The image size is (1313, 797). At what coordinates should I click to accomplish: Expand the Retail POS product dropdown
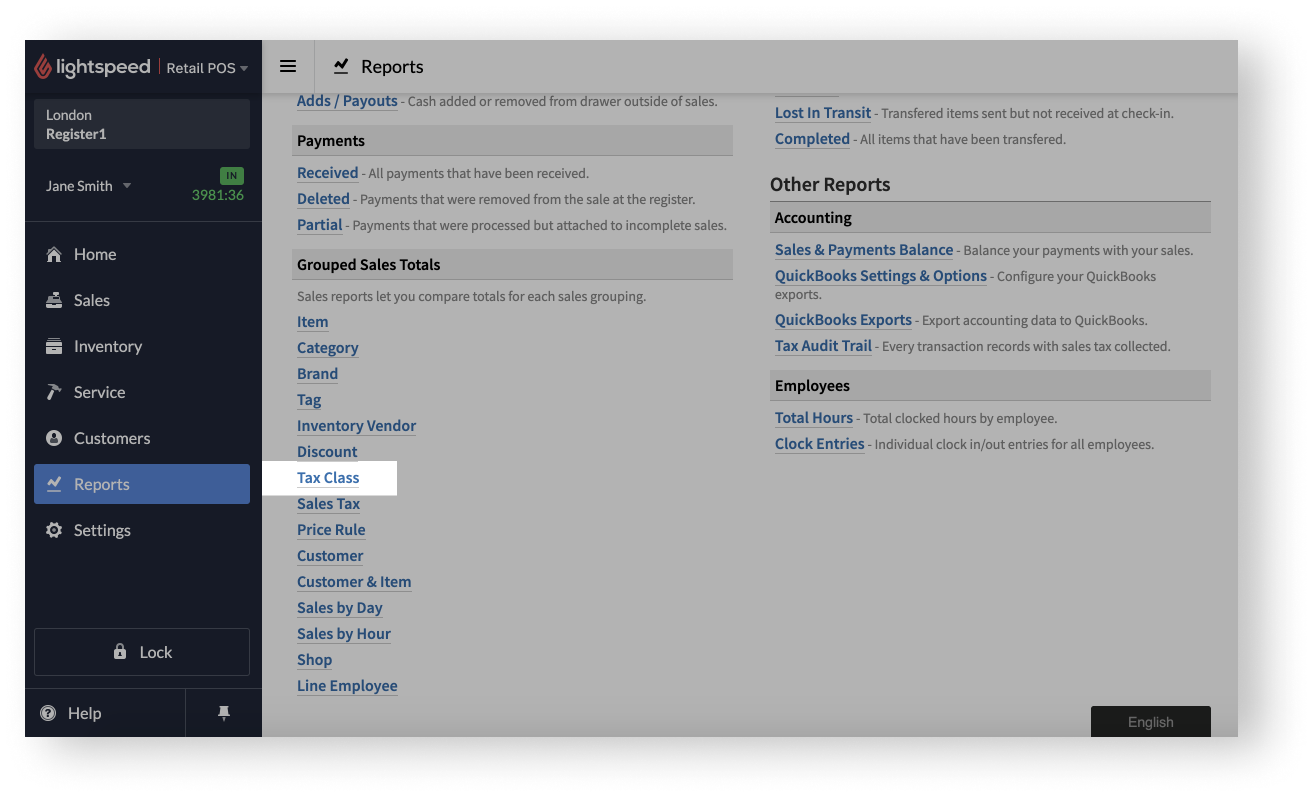[x=207, y=68]
